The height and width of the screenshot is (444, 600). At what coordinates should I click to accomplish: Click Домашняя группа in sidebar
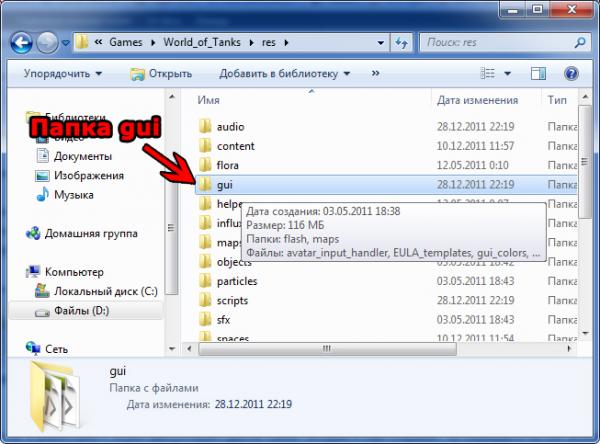[91, 233]
